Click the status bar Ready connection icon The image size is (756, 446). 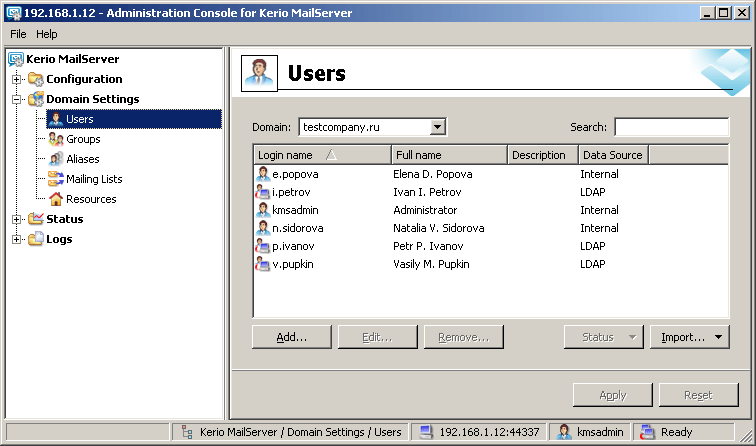(647, 432)
